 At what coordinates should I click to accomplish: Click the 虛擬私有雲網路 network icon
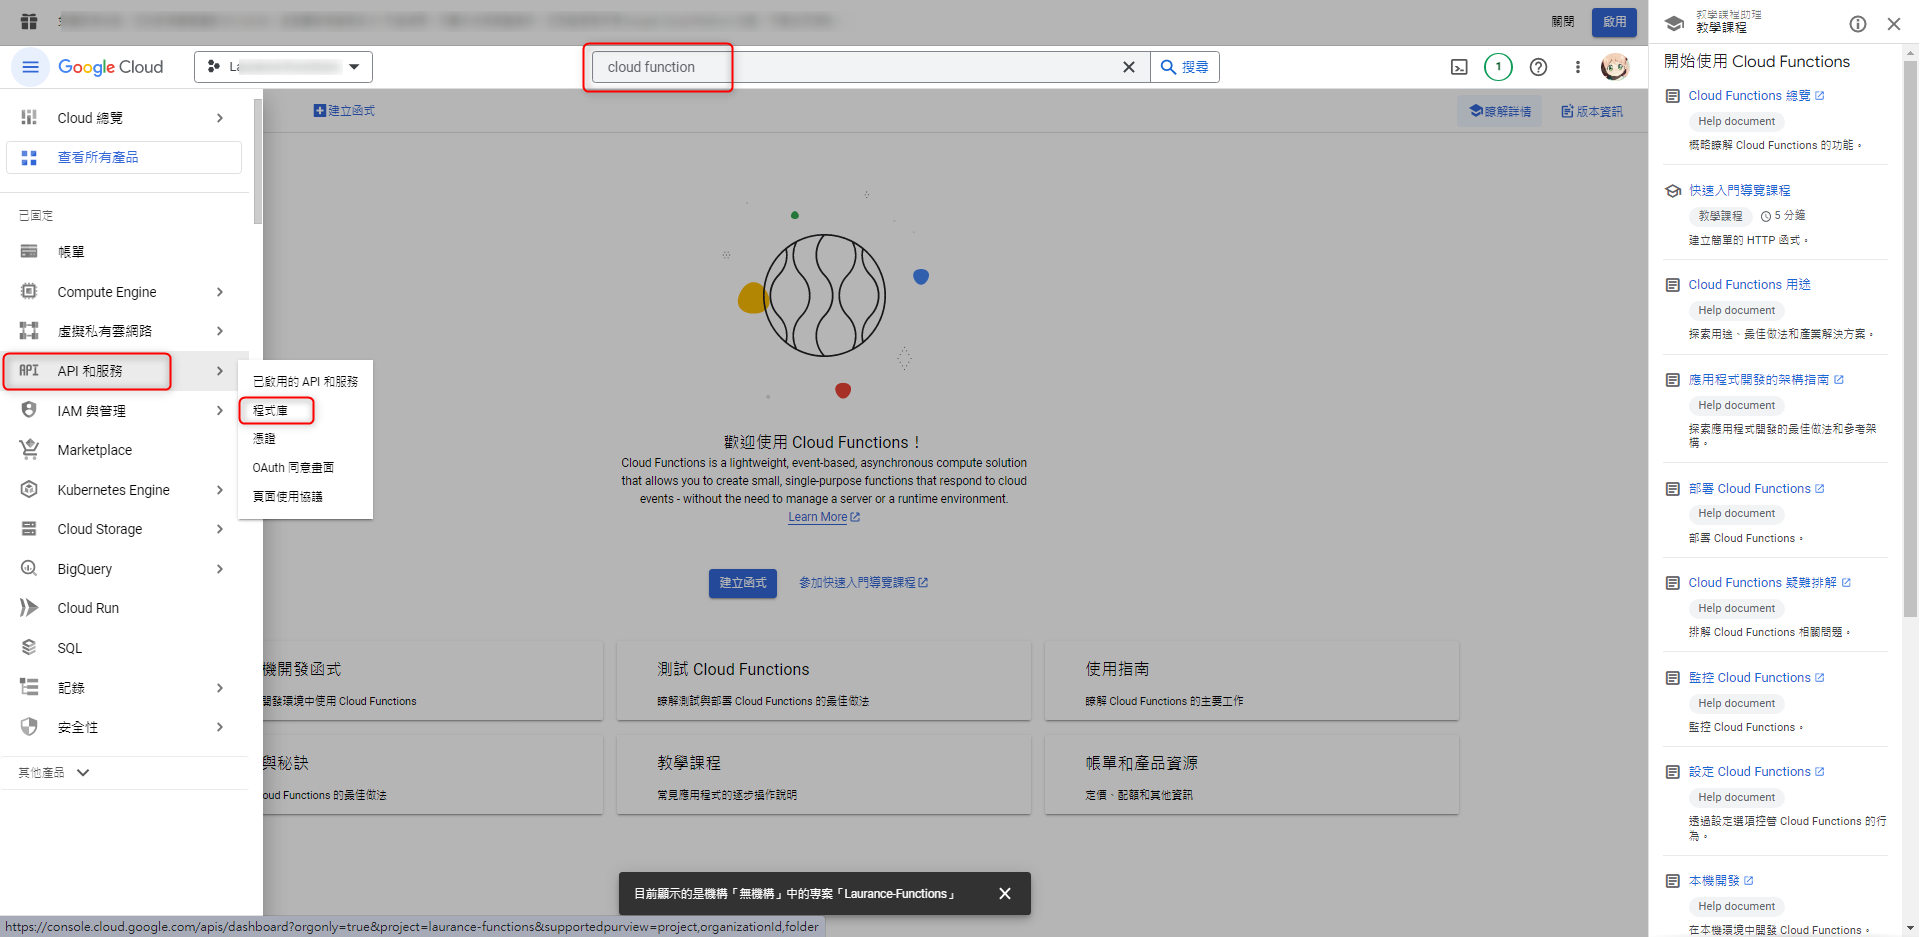pyautogui.click(x=29, y=331)
